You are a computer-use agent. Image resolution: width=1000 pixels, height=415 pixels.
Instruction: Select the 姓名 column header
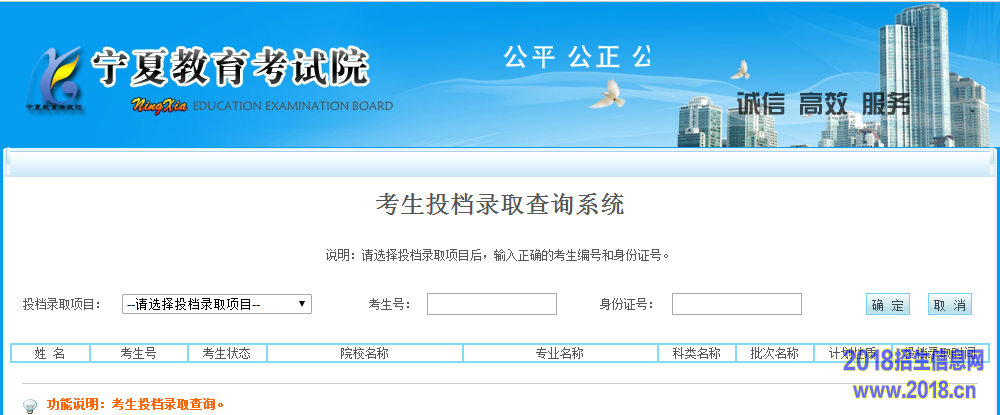tap(50, 353)
